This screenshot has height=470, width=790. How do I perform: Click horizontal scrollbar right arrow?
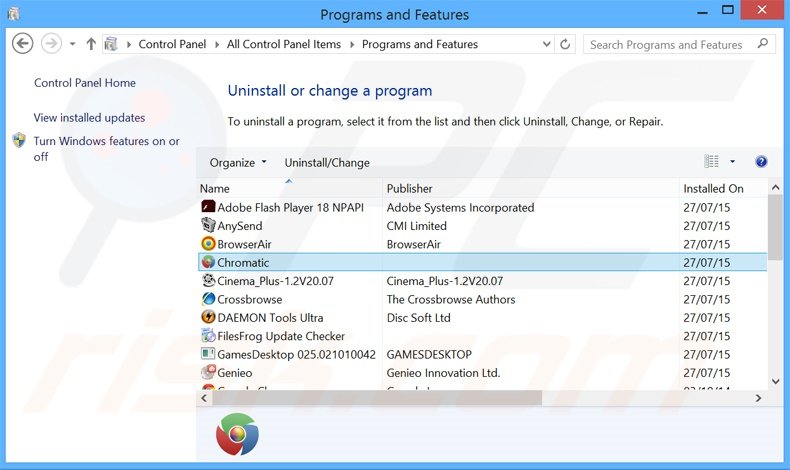758,398
